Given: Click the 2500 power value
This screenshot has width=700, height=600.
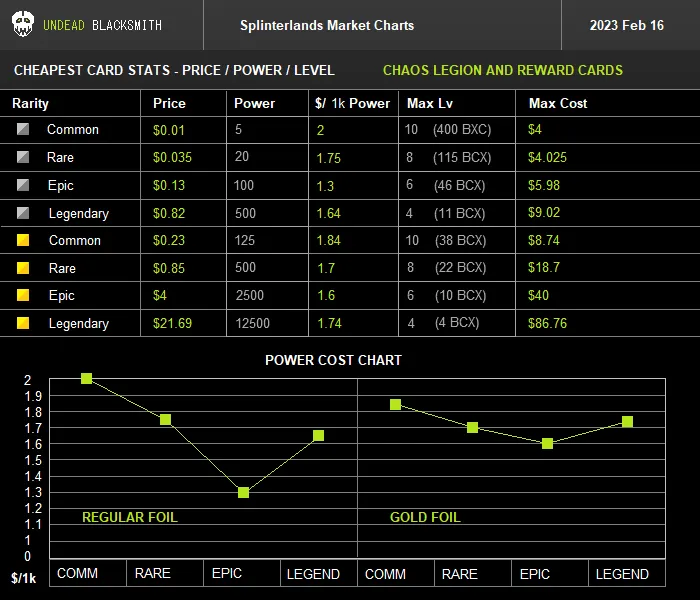Looking at the screenshot, I should (x=250, y=295).
